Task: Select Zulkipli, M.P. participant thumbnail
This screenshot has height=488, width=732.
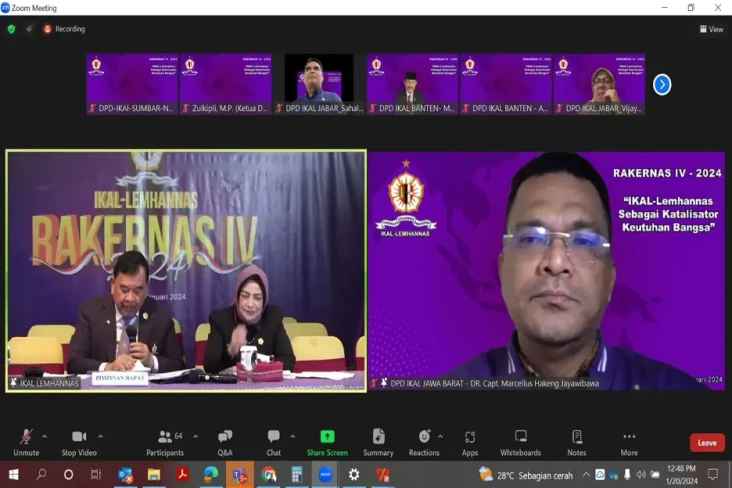Action: point(225,84)
